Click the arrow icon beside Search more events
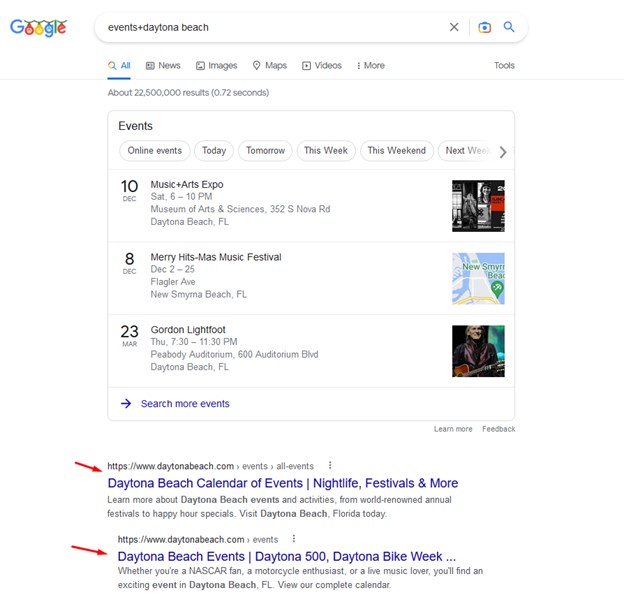The width and height of the screenshot is (624, 595). (126, 404)
